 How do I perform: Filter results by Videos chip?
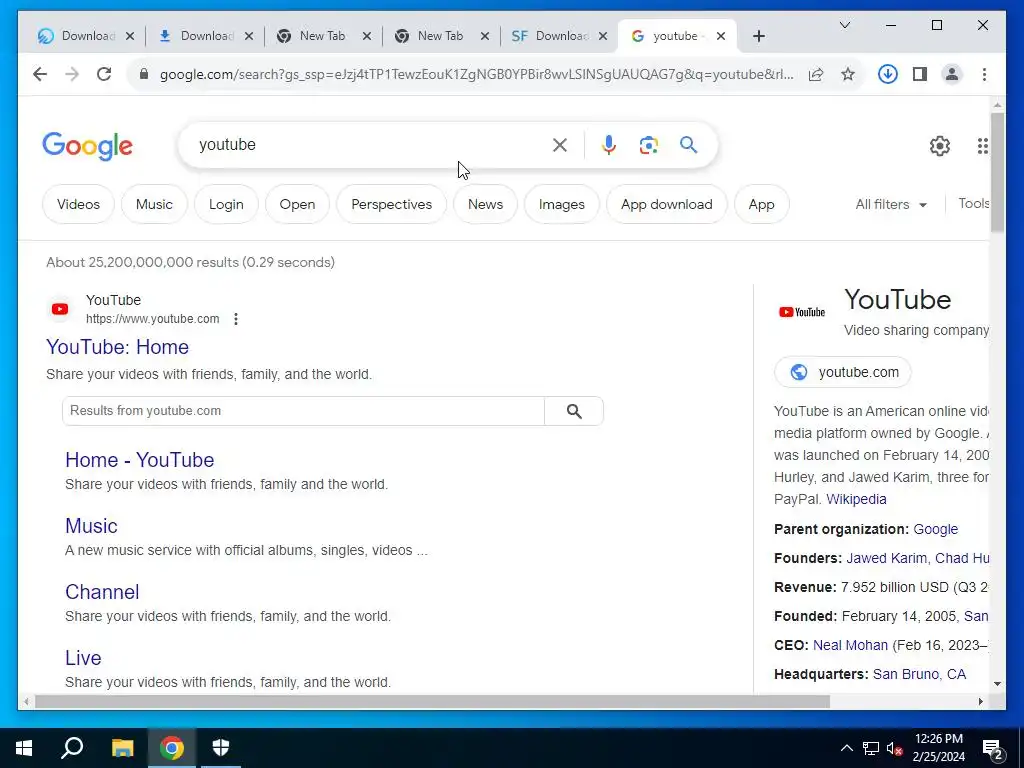[78, 204]
